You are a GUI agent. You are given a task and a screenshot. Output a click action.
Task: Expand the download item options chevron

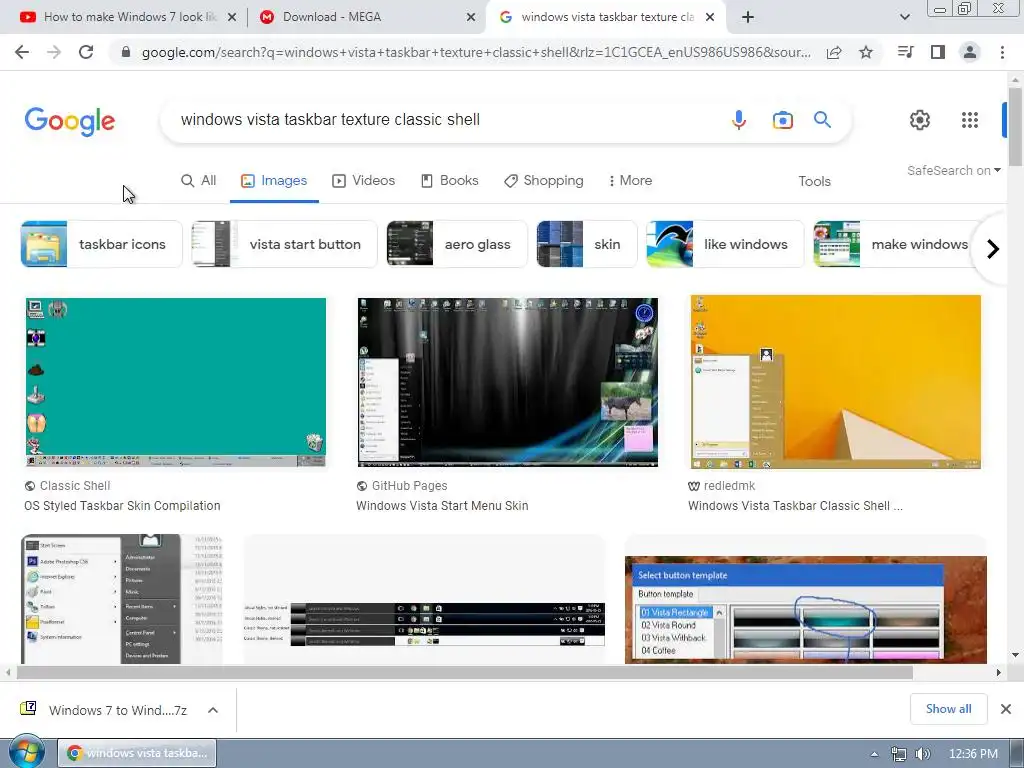pos(213,710)
